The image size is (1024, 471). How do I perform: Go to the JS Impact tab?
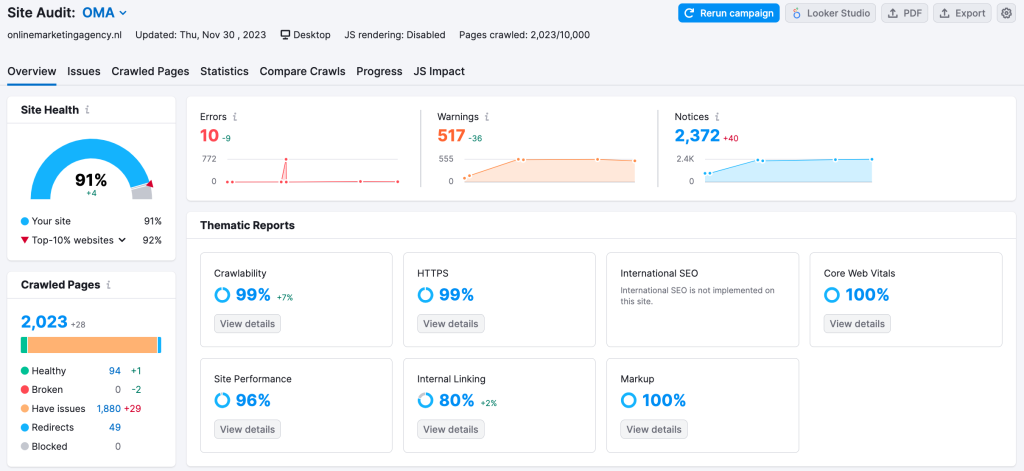pyautogui.click(x=439, y=71)
